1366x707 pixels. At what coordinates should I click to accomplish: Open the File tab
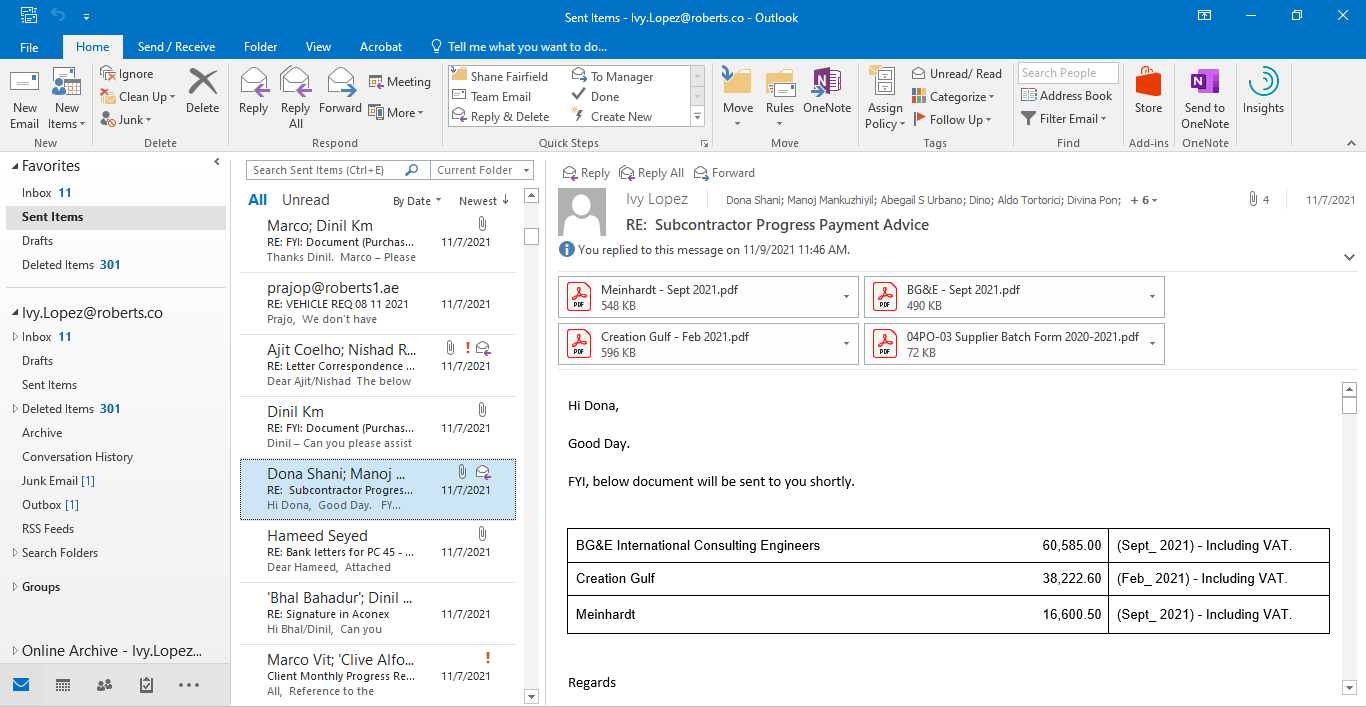29,47
